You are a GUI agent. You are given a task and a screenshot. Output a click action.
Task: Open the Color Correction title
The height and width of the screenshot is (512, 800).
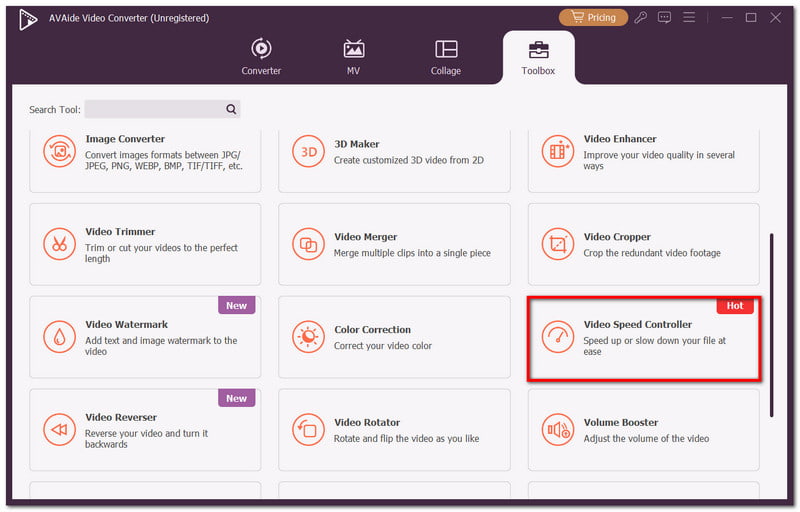click(372, 330)
